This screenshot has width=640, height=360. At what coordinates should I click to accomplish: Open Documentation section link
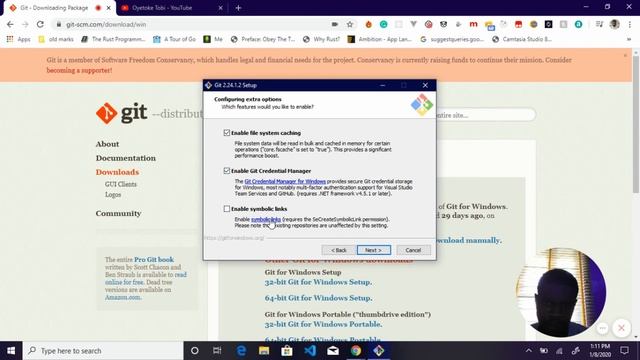coord(126,158)
